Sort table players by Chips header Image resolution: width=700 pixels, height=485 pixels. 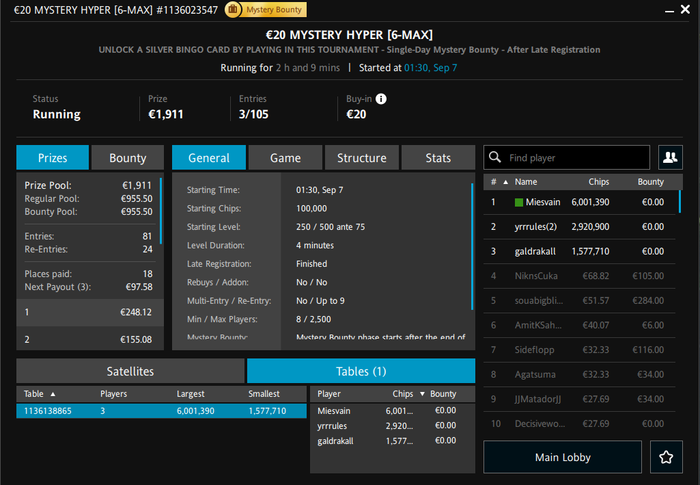[x=403, y=394]
